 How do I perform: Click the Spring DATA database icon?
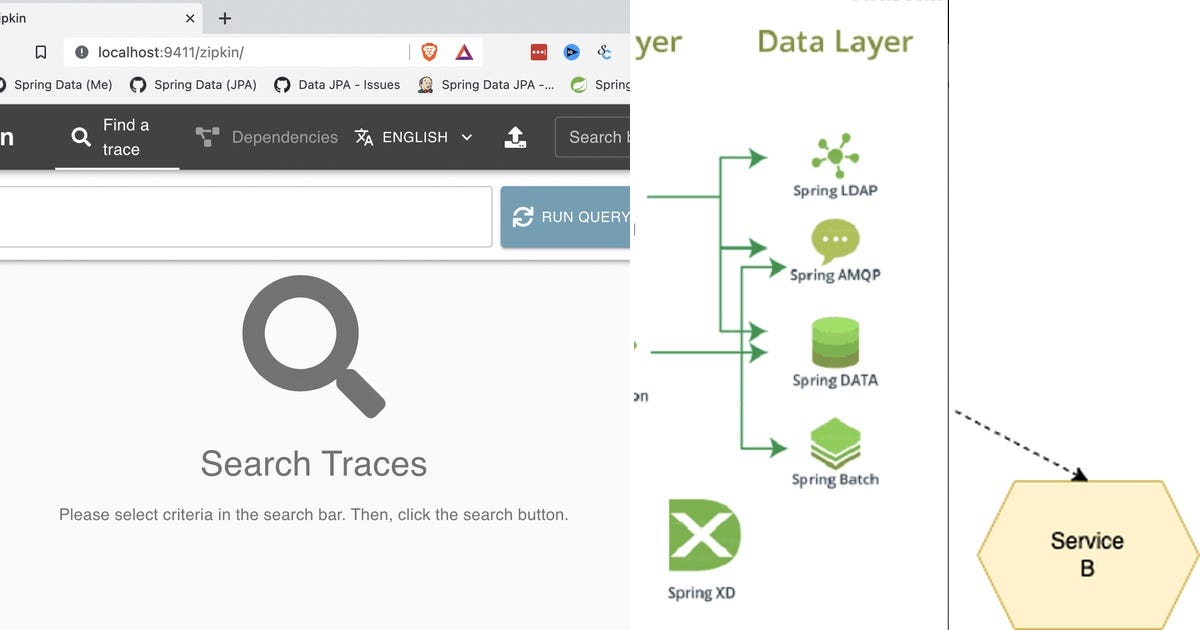pyautogui.click(x=835, y=345)
